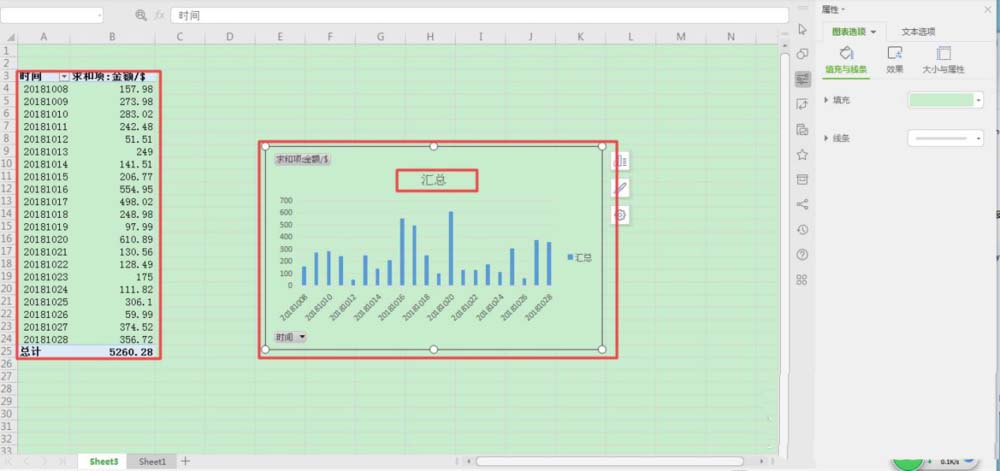The width and height of the screenshot is (1000, 471).
Task: Click the chart elements button beside the chart
Action: click(620, 161)
